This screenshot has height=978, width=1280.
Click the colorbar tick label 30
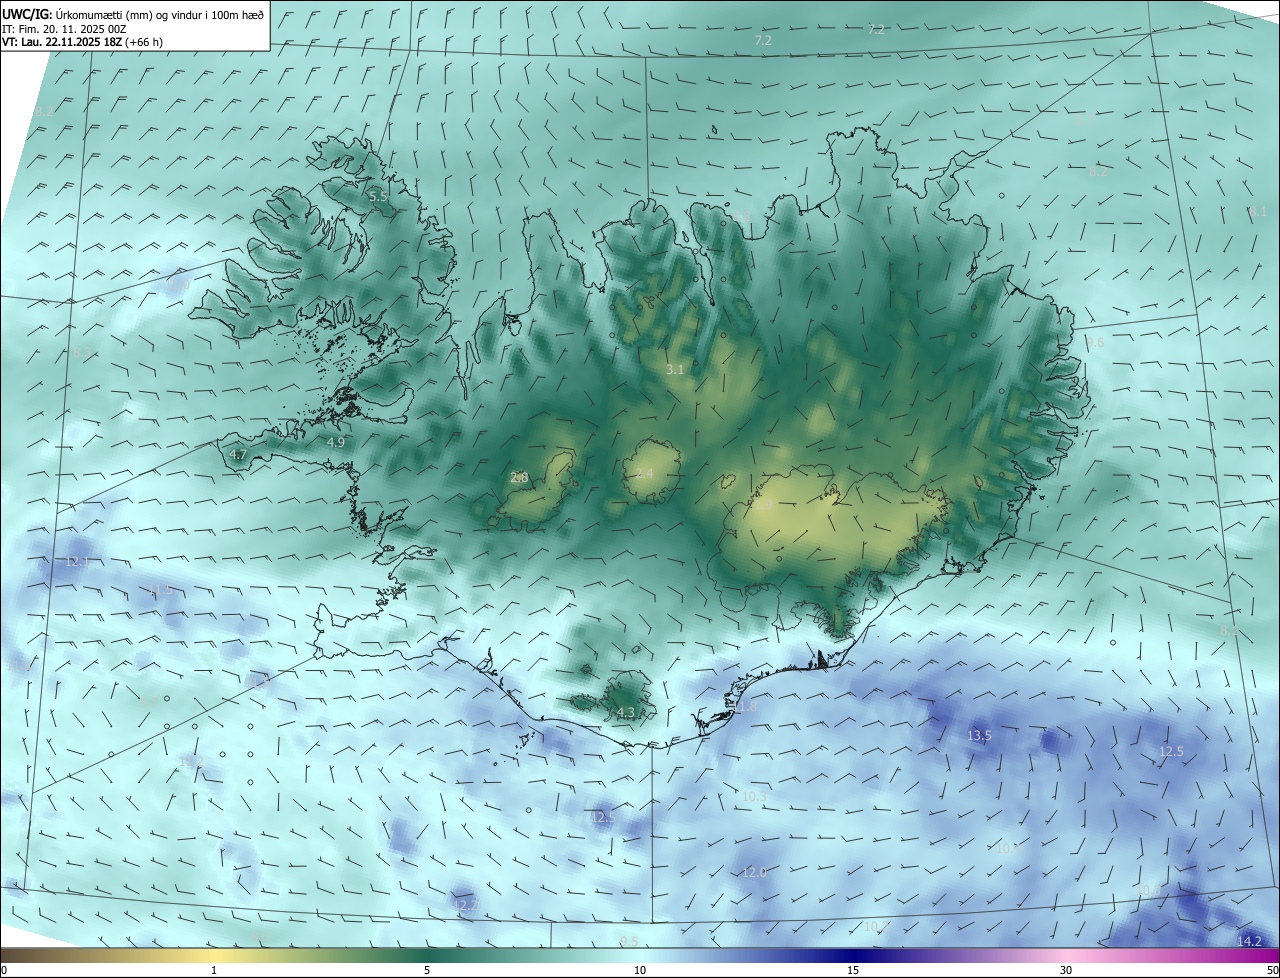coord(1066,970)
